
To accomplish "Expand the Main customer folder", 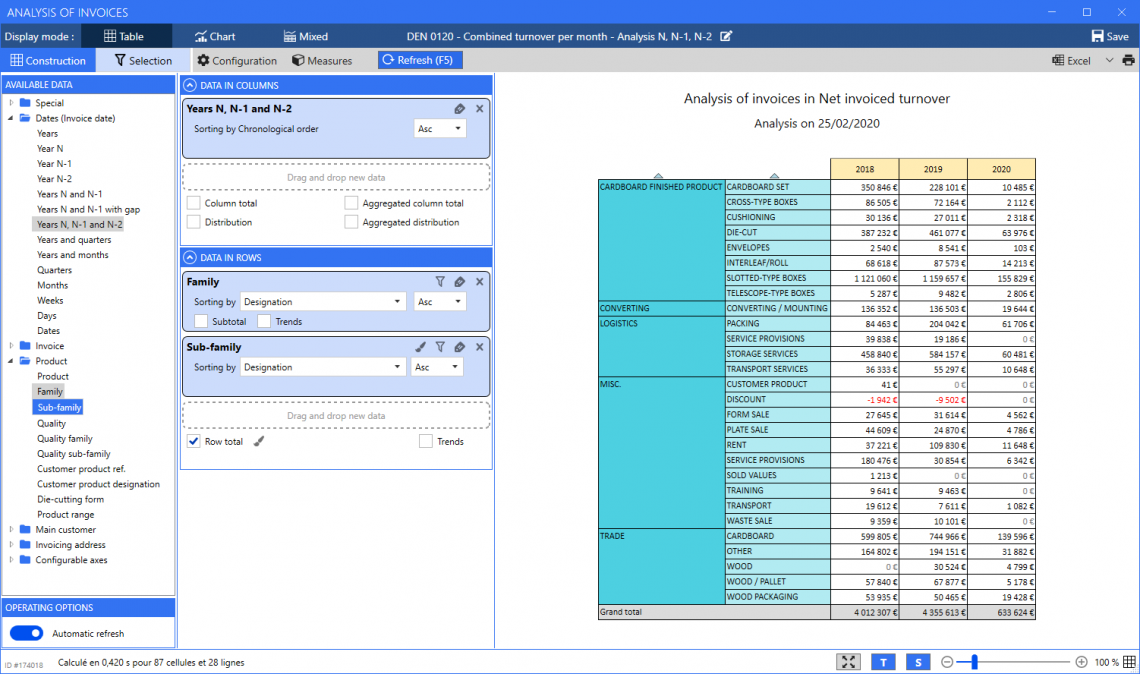I will click(12, 529).
